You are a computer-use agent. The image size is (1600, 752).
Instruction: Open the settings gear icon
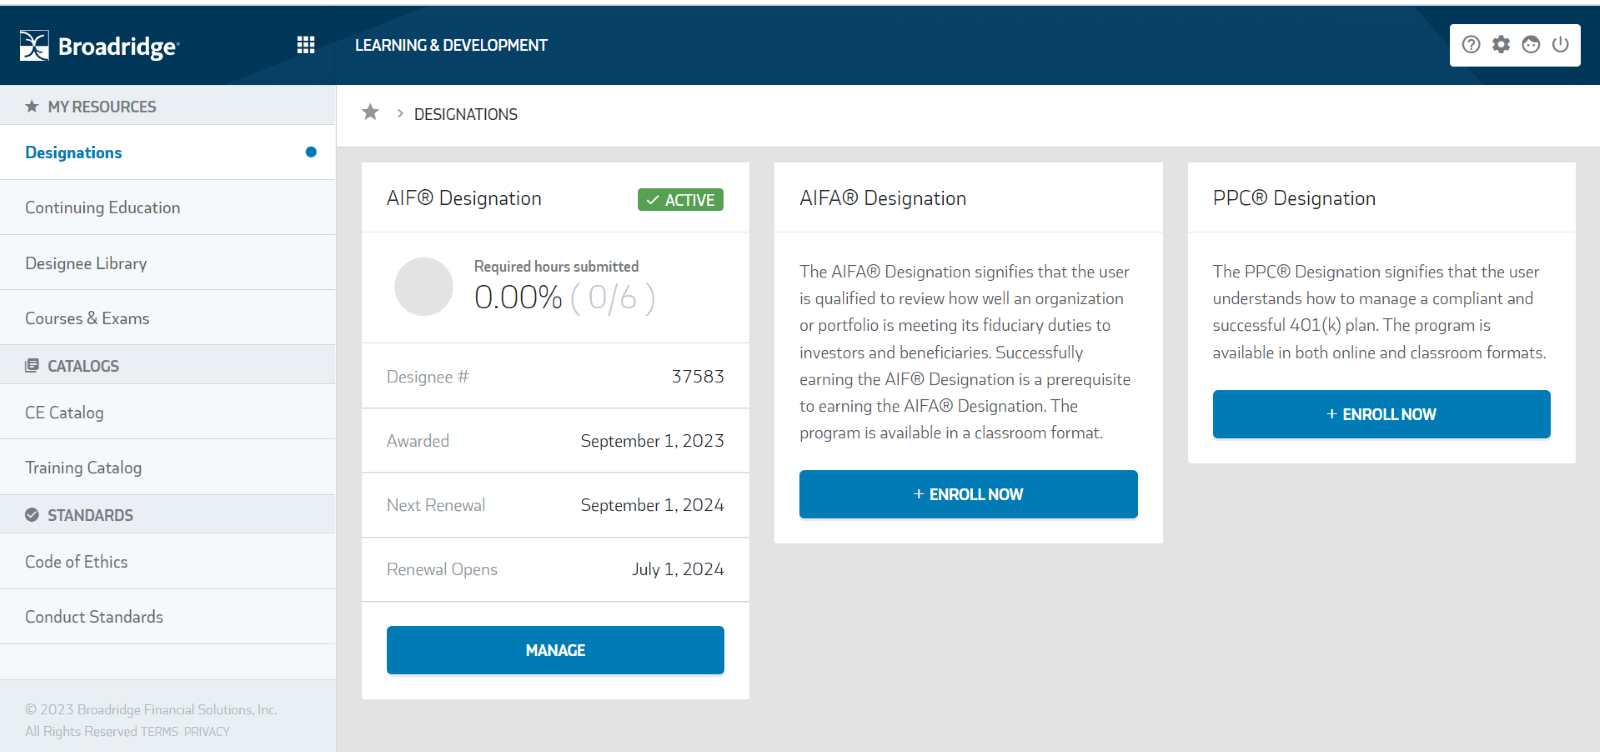pos(1501,44)
